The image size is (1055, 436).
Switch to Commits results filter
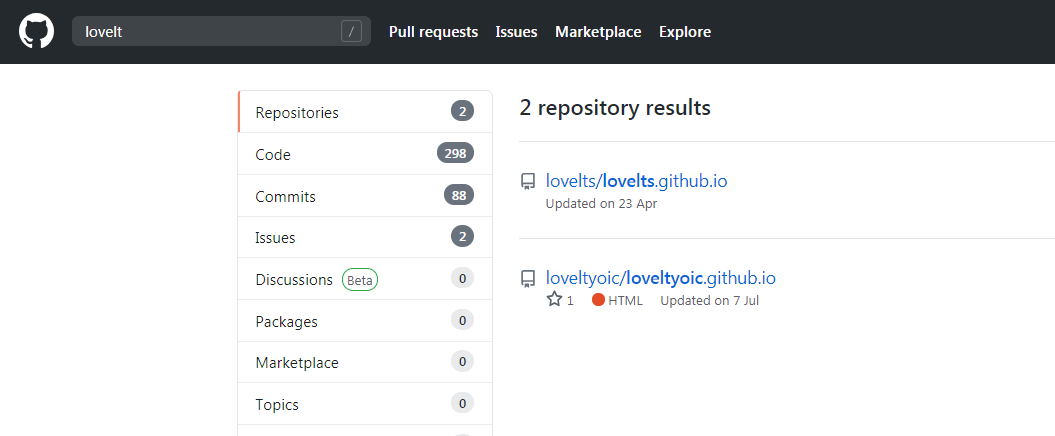[285, 197]
